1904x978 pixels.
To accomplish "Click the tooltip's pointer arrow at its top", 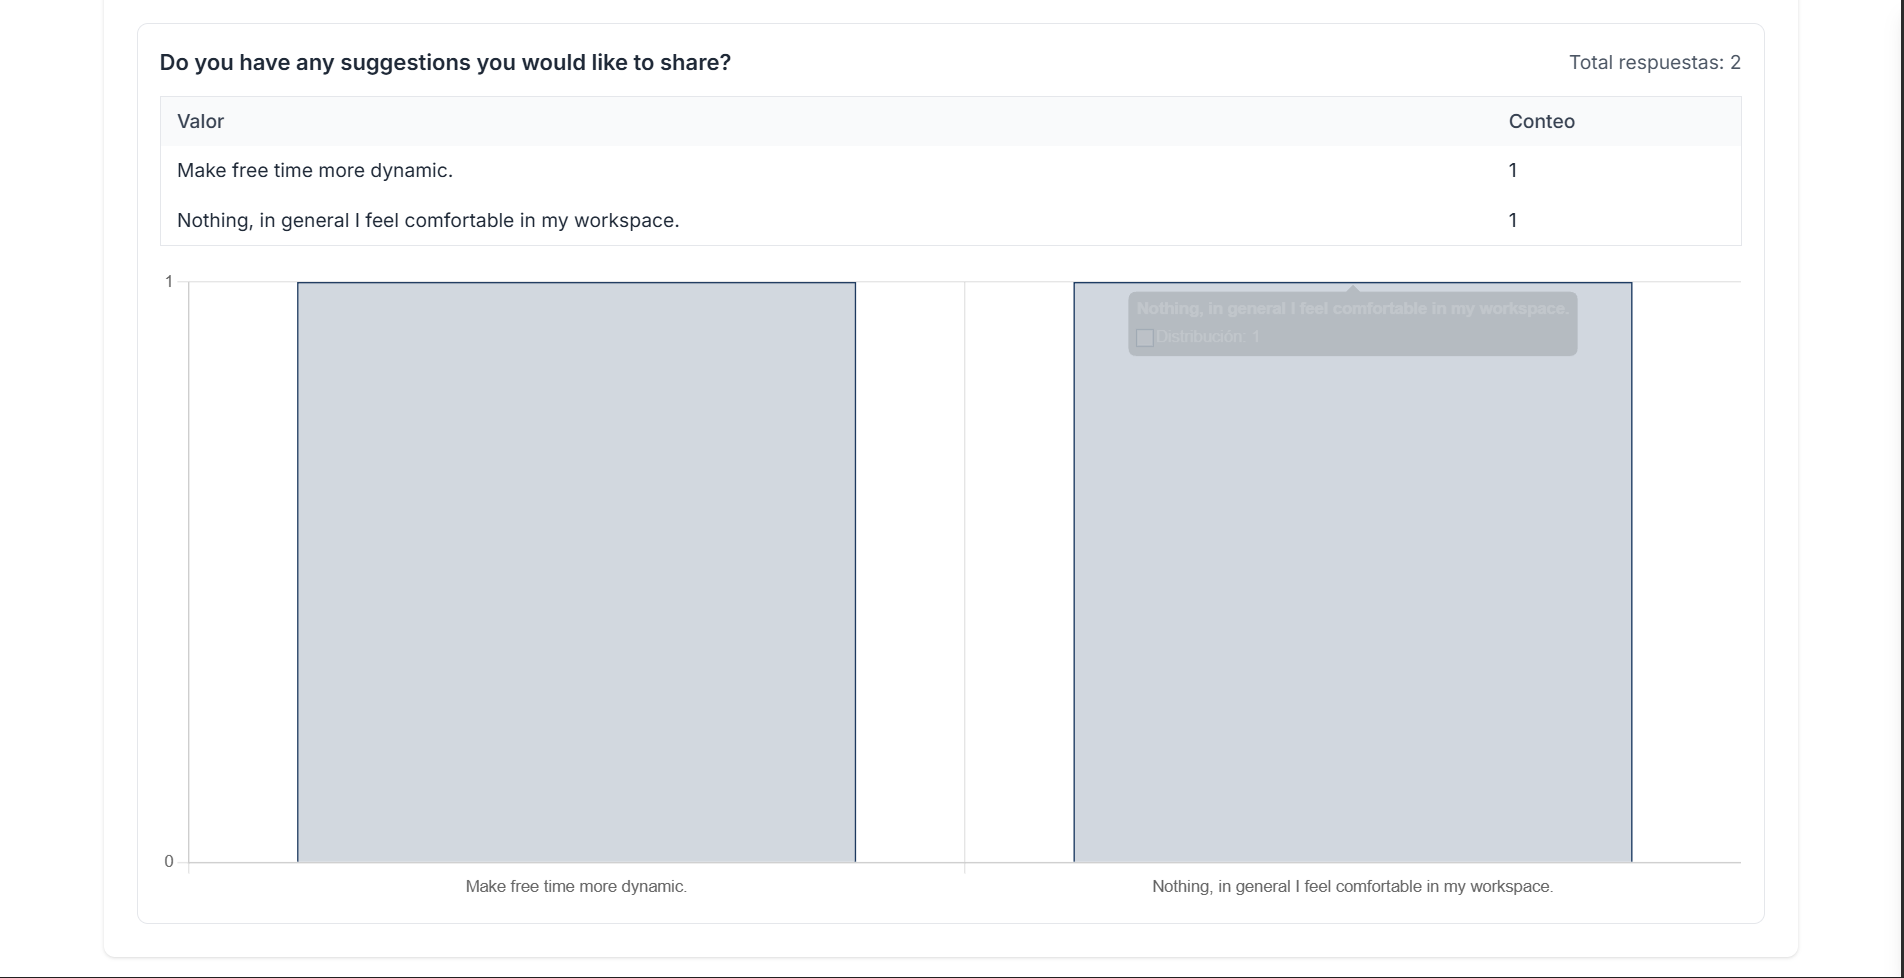I will [1353, 288].
